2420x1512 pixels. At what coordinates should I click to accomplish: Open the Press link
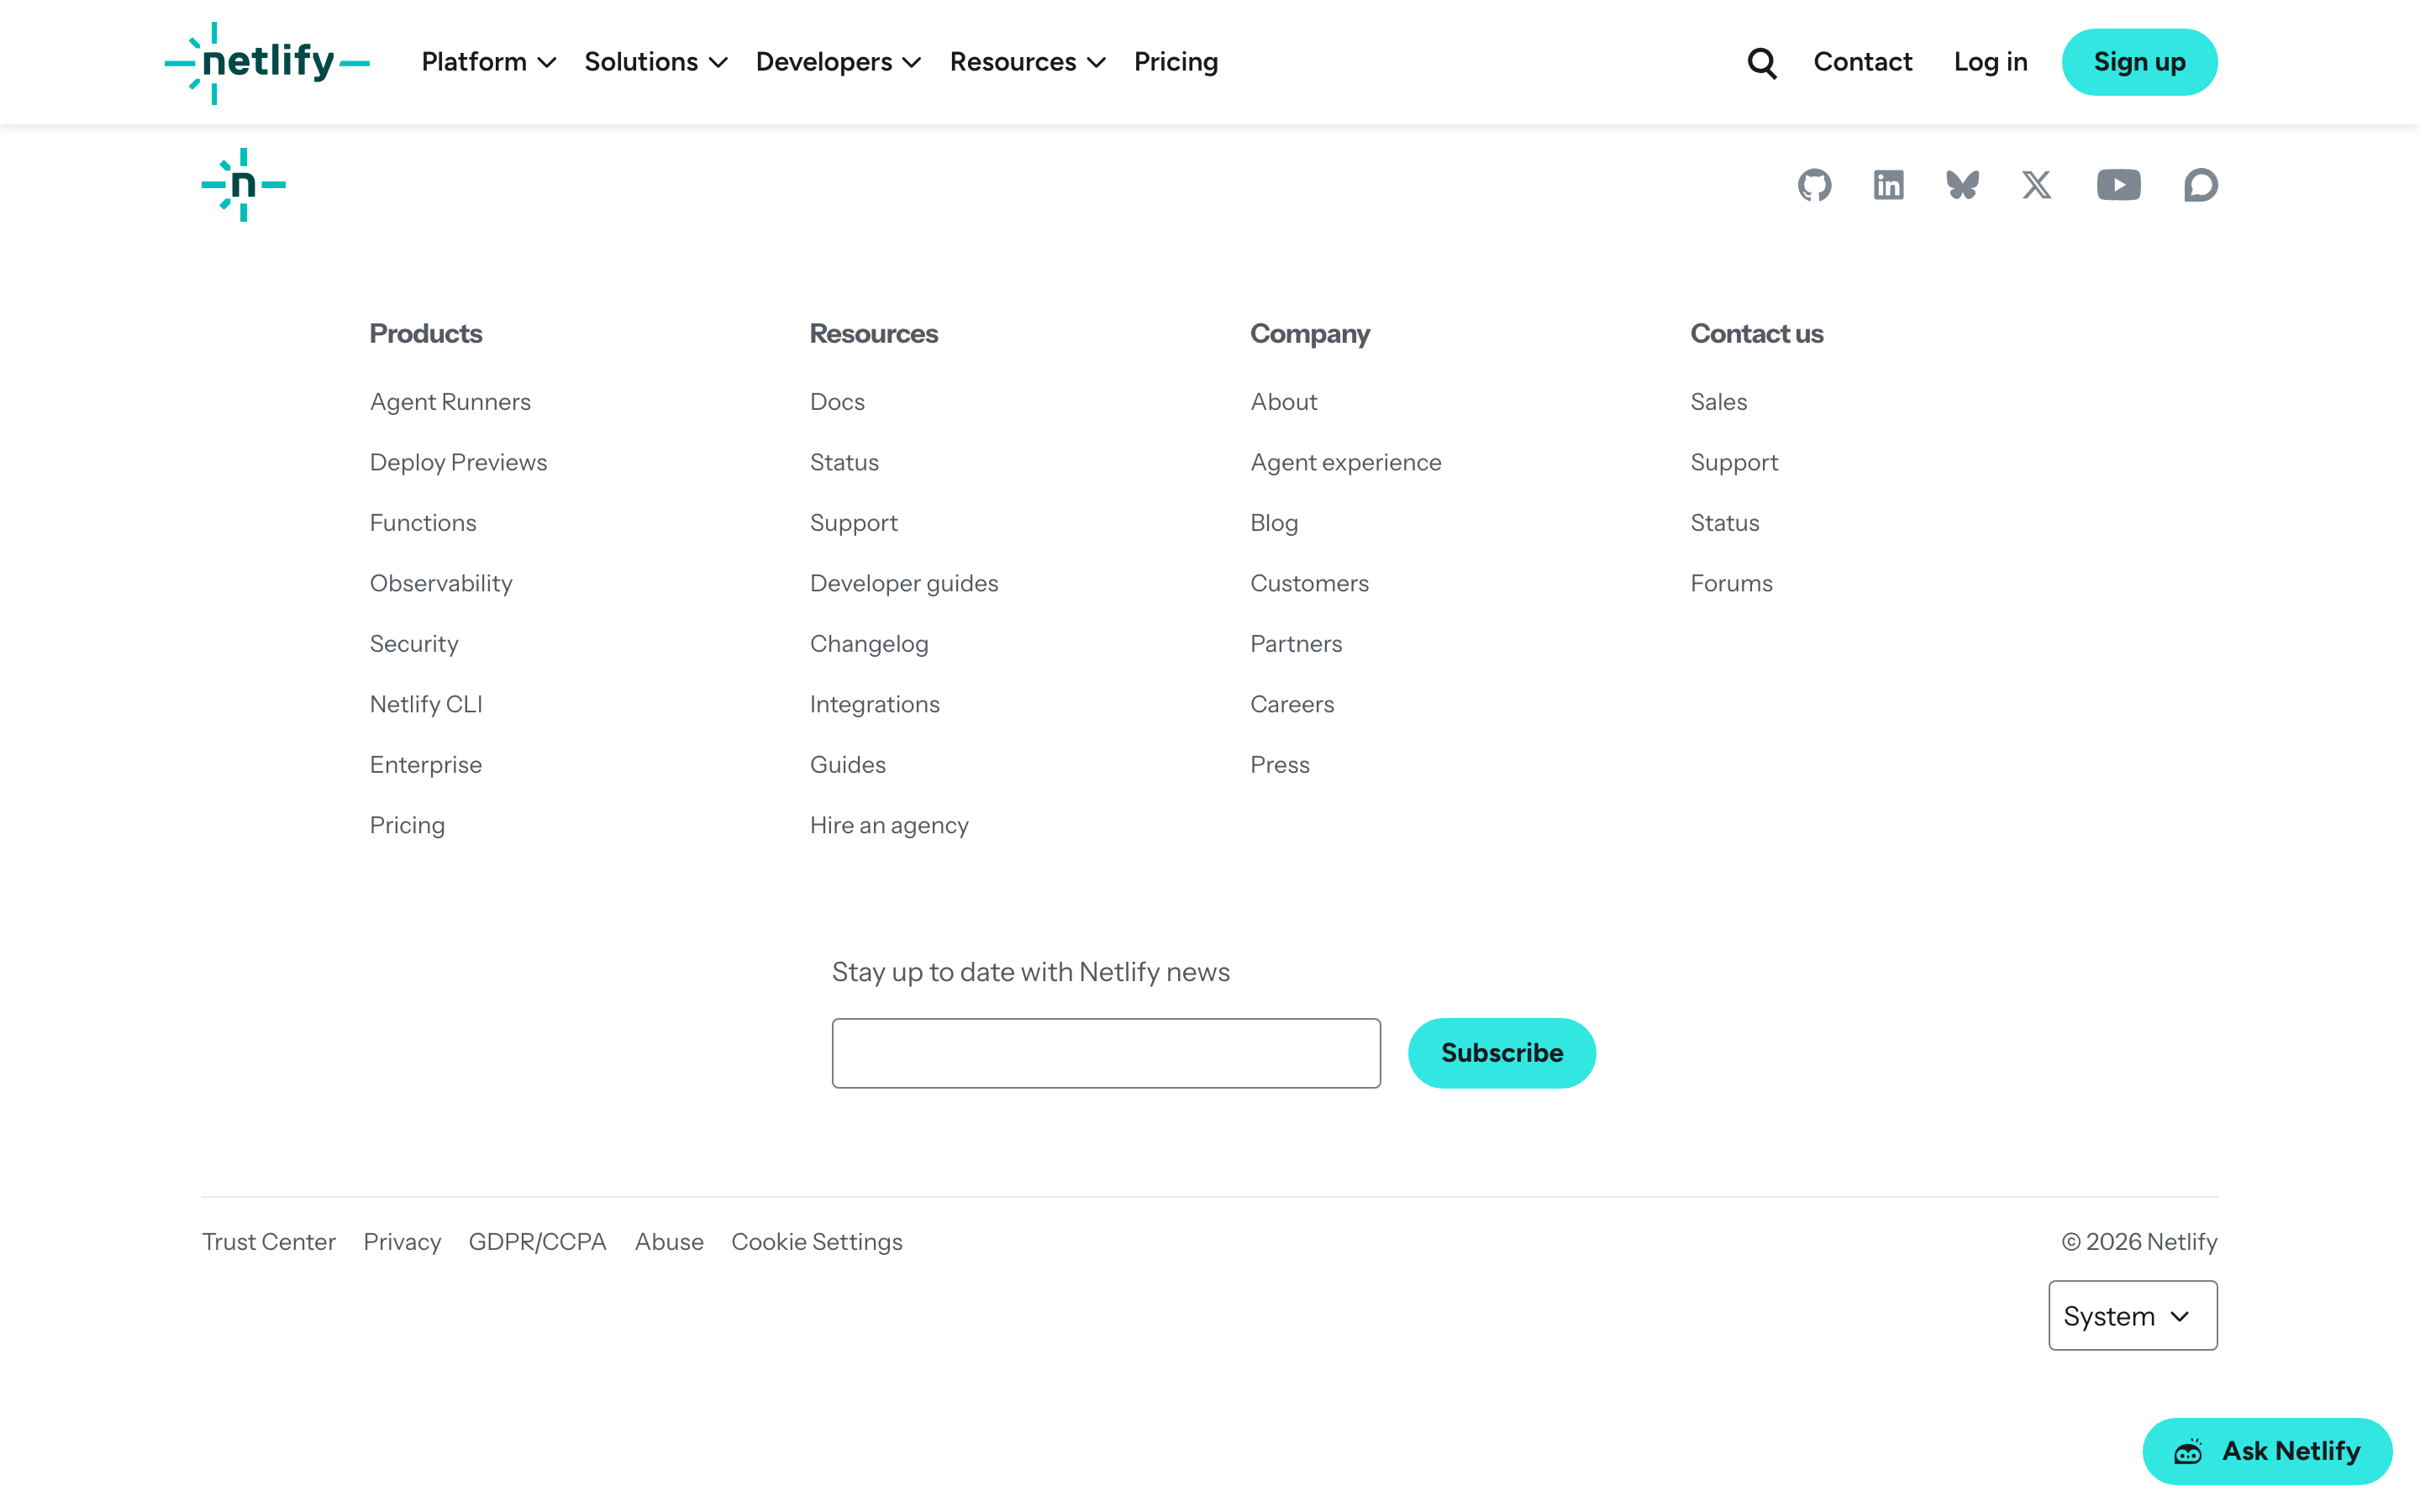click(1279, 765)
